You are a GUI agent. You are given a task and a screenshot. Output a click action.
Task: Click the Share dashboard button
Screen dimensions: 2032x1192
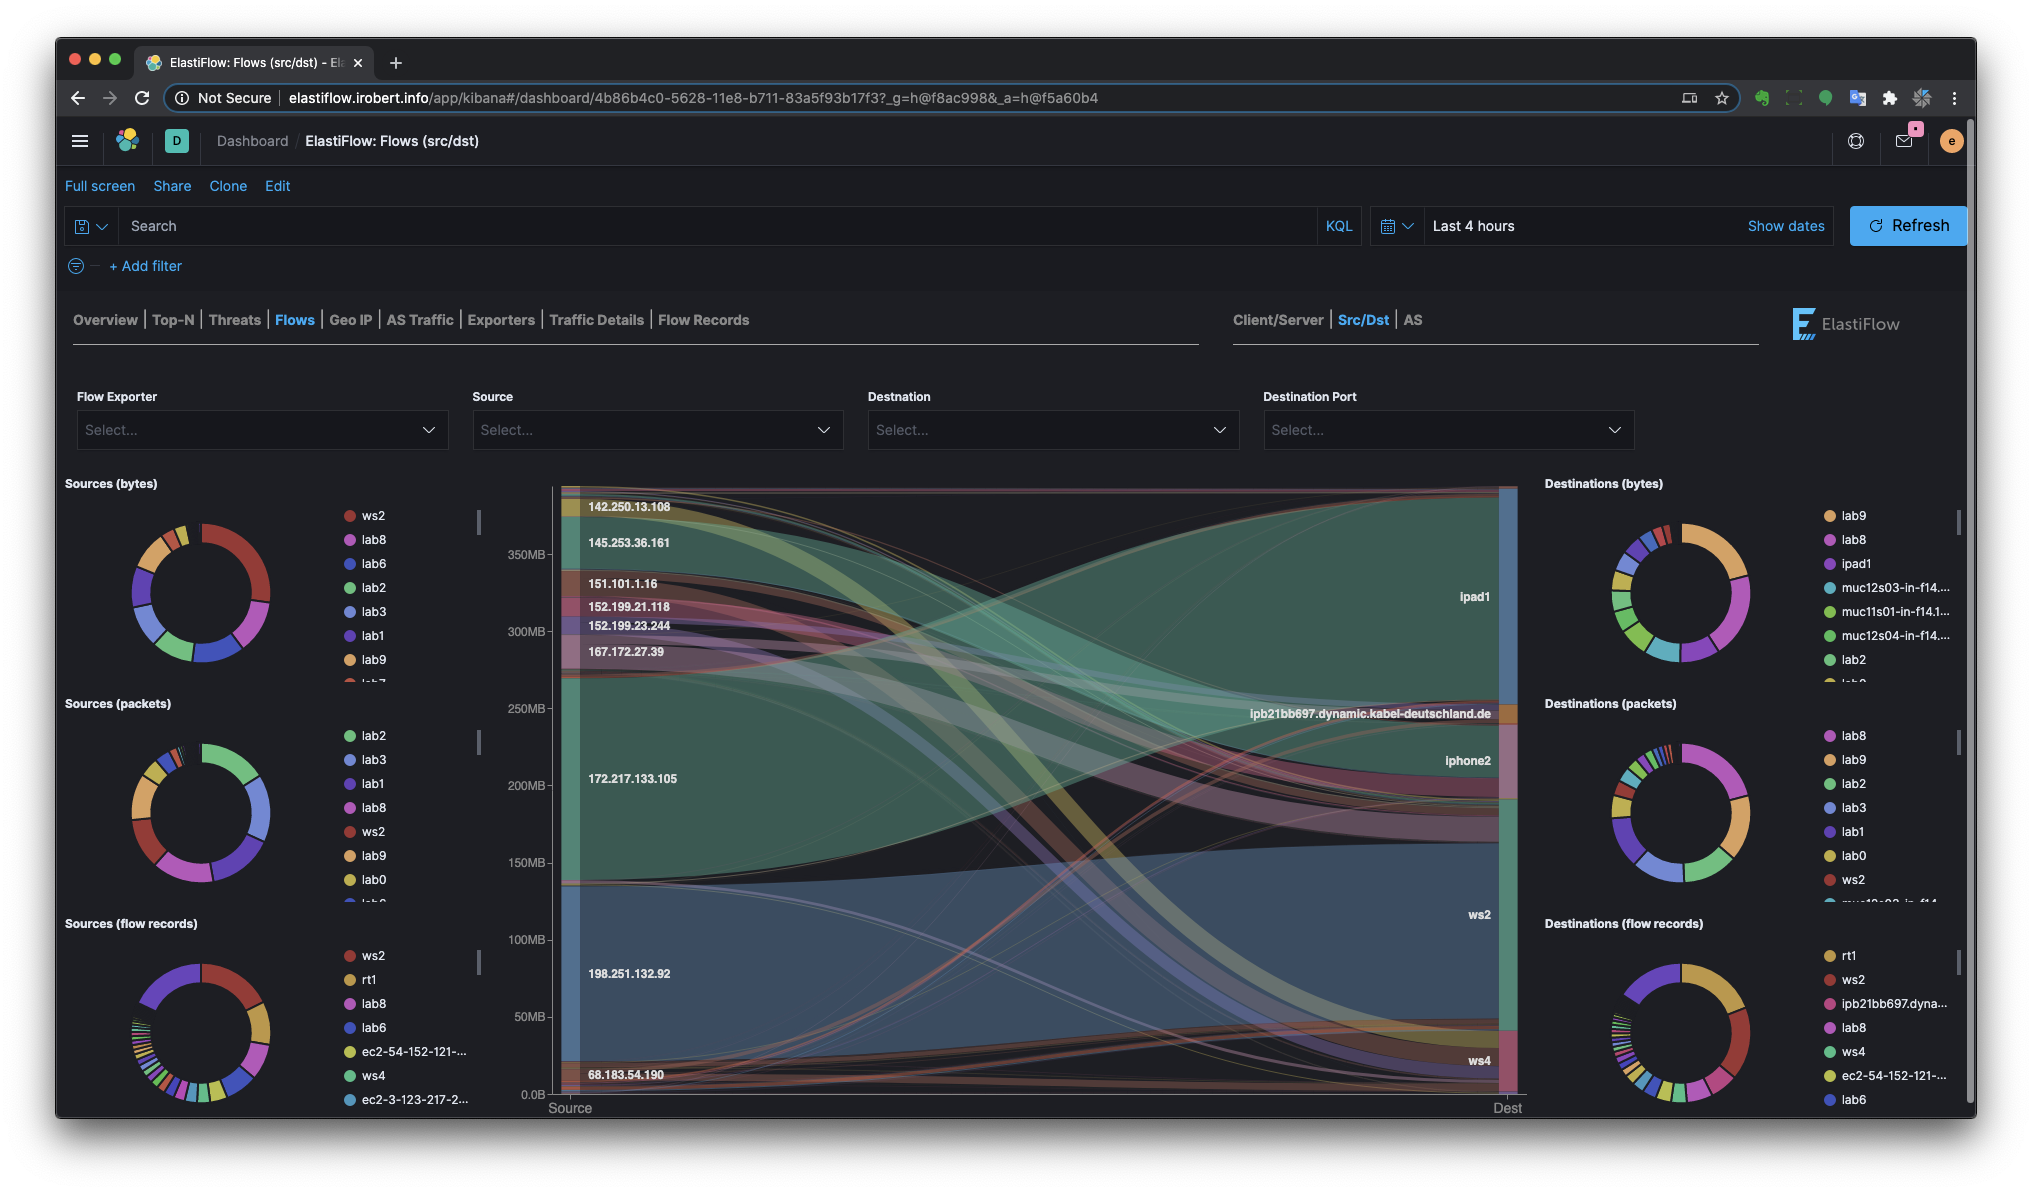(172, 186)
